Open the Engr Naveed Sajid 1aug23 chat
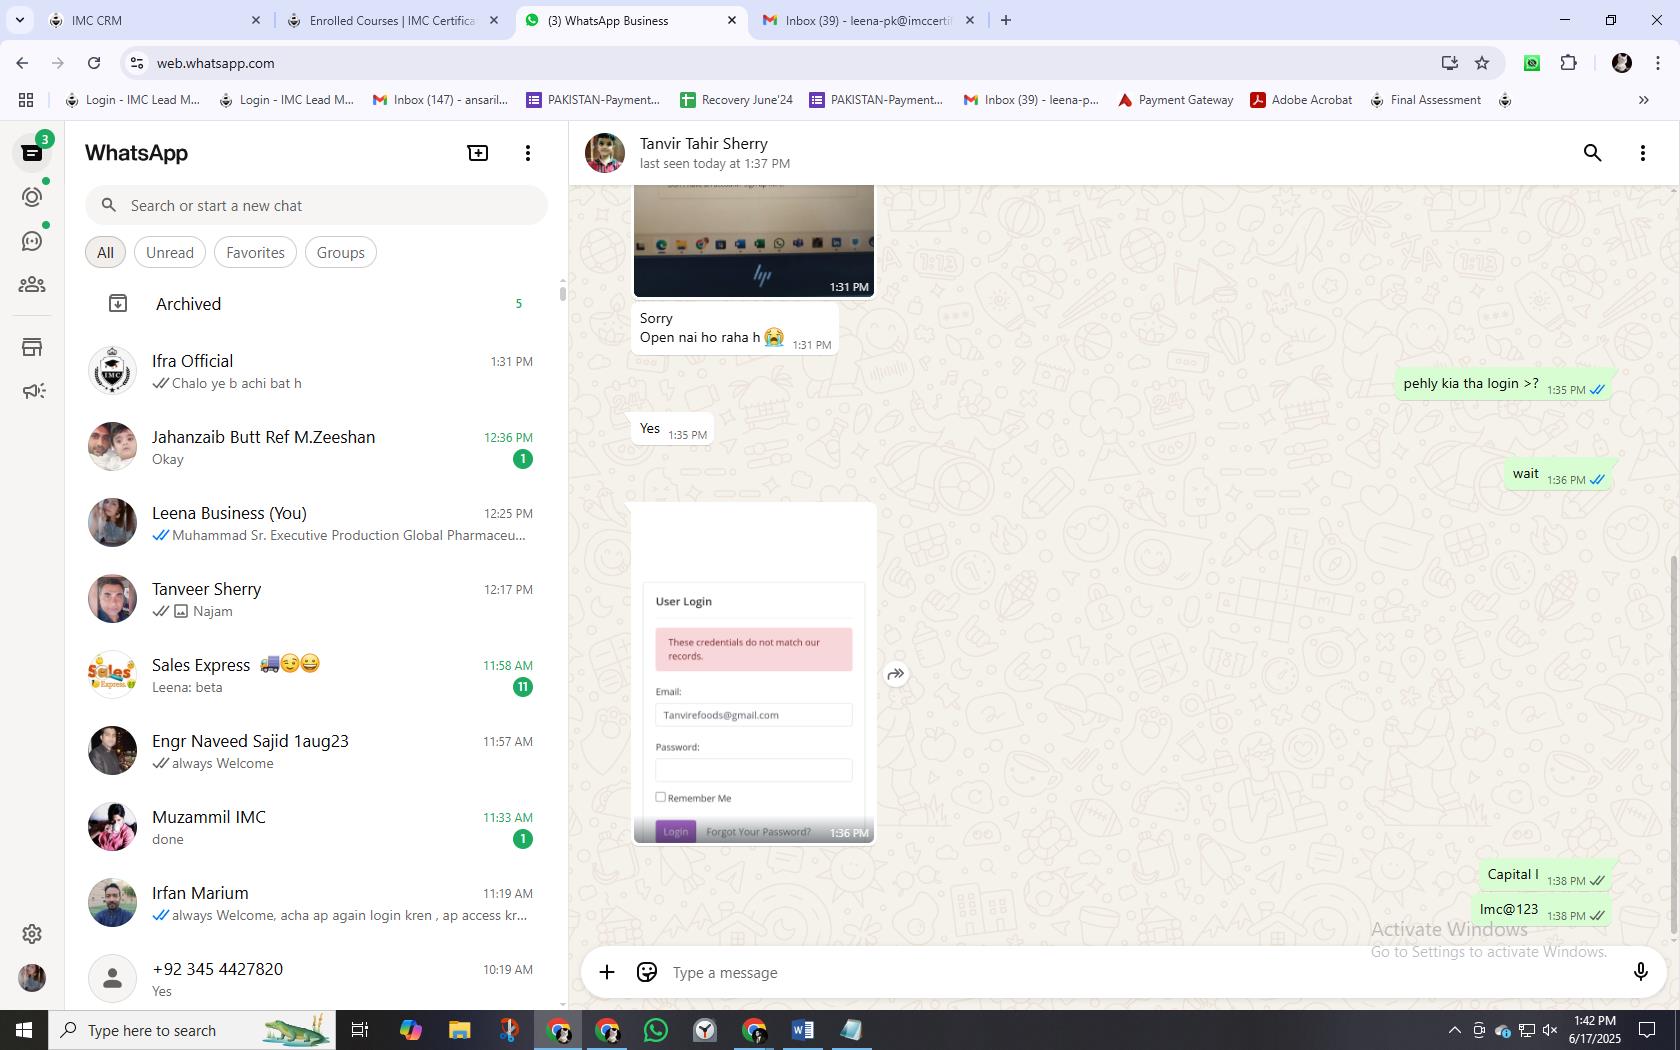This screenshot has height=1050, width=1680. (316, 751)
